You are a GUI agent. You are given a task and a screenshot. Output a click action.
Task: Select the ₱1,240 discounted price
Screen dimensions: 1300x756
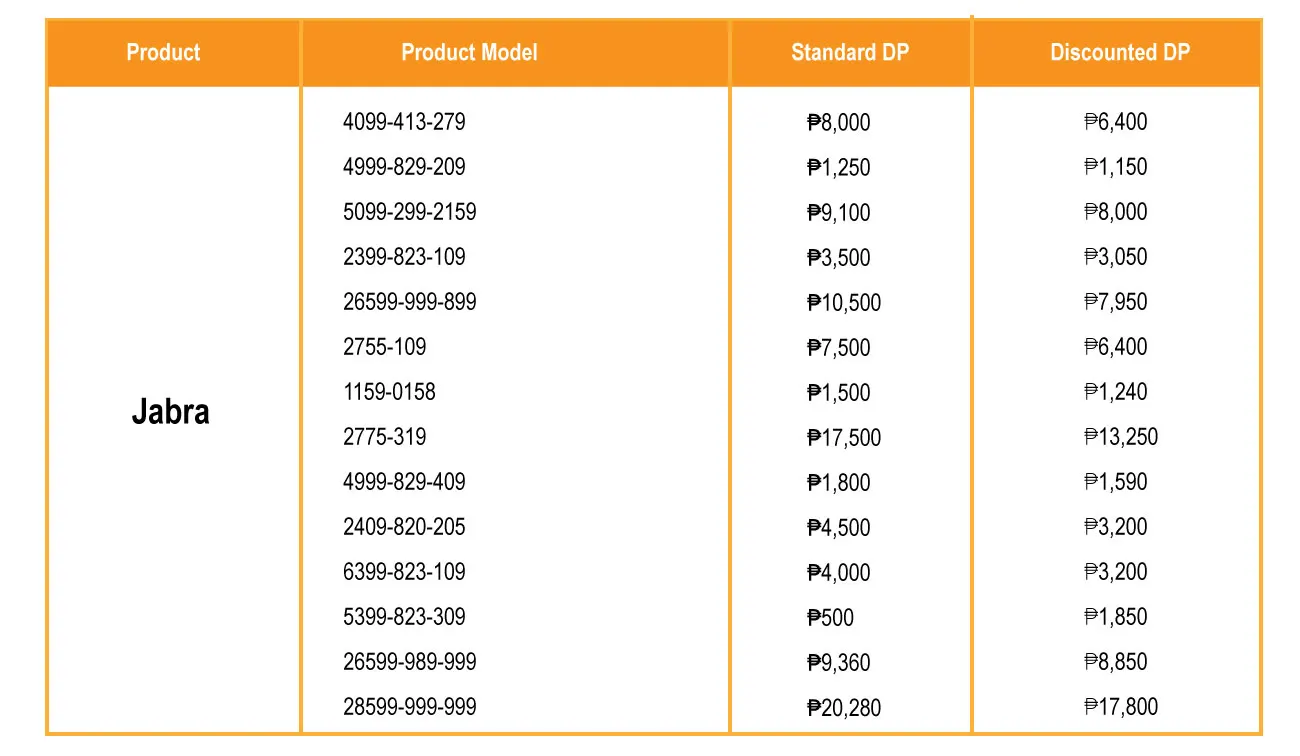[x=1116, y=392]
